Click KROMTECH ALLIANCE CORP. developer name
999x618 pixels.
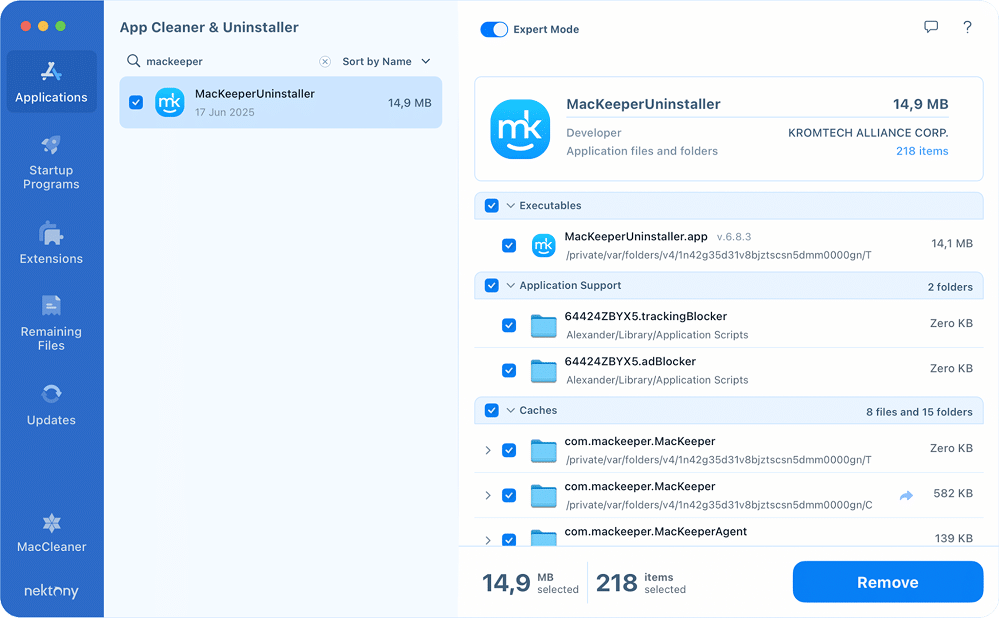[x=868, y=133]
